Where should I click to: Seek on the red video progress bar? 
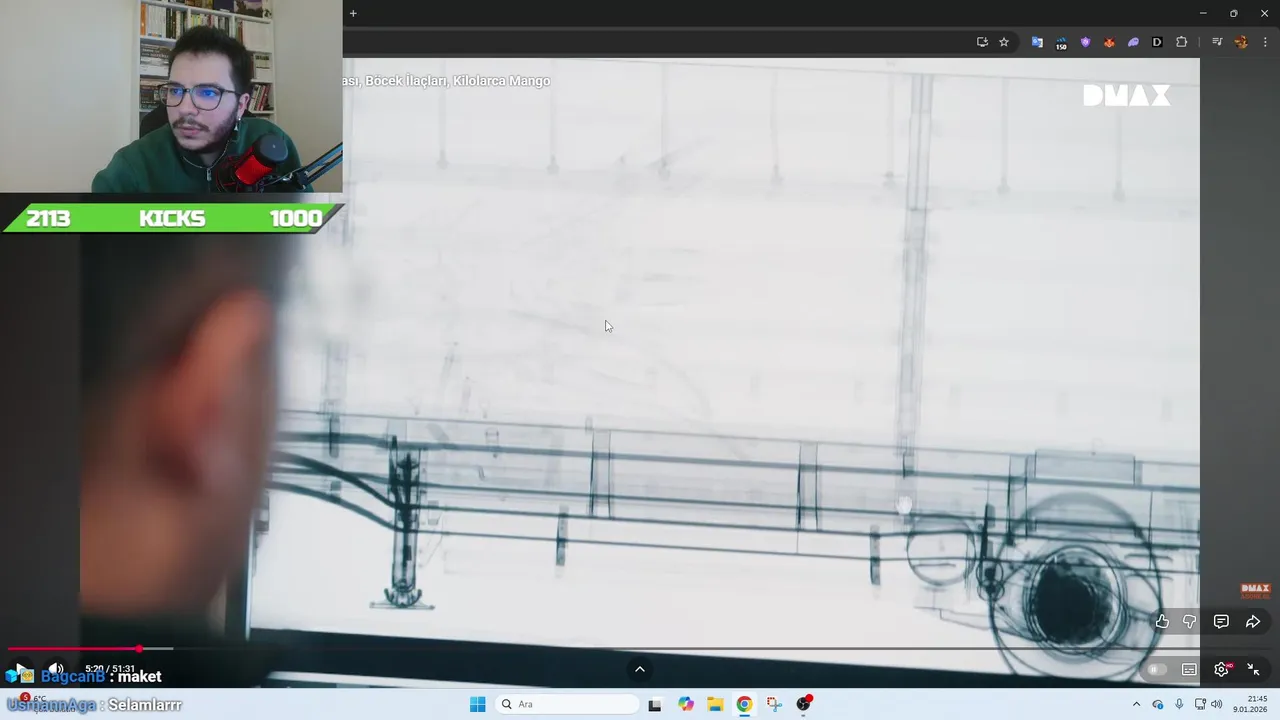[x=640, y=649]
